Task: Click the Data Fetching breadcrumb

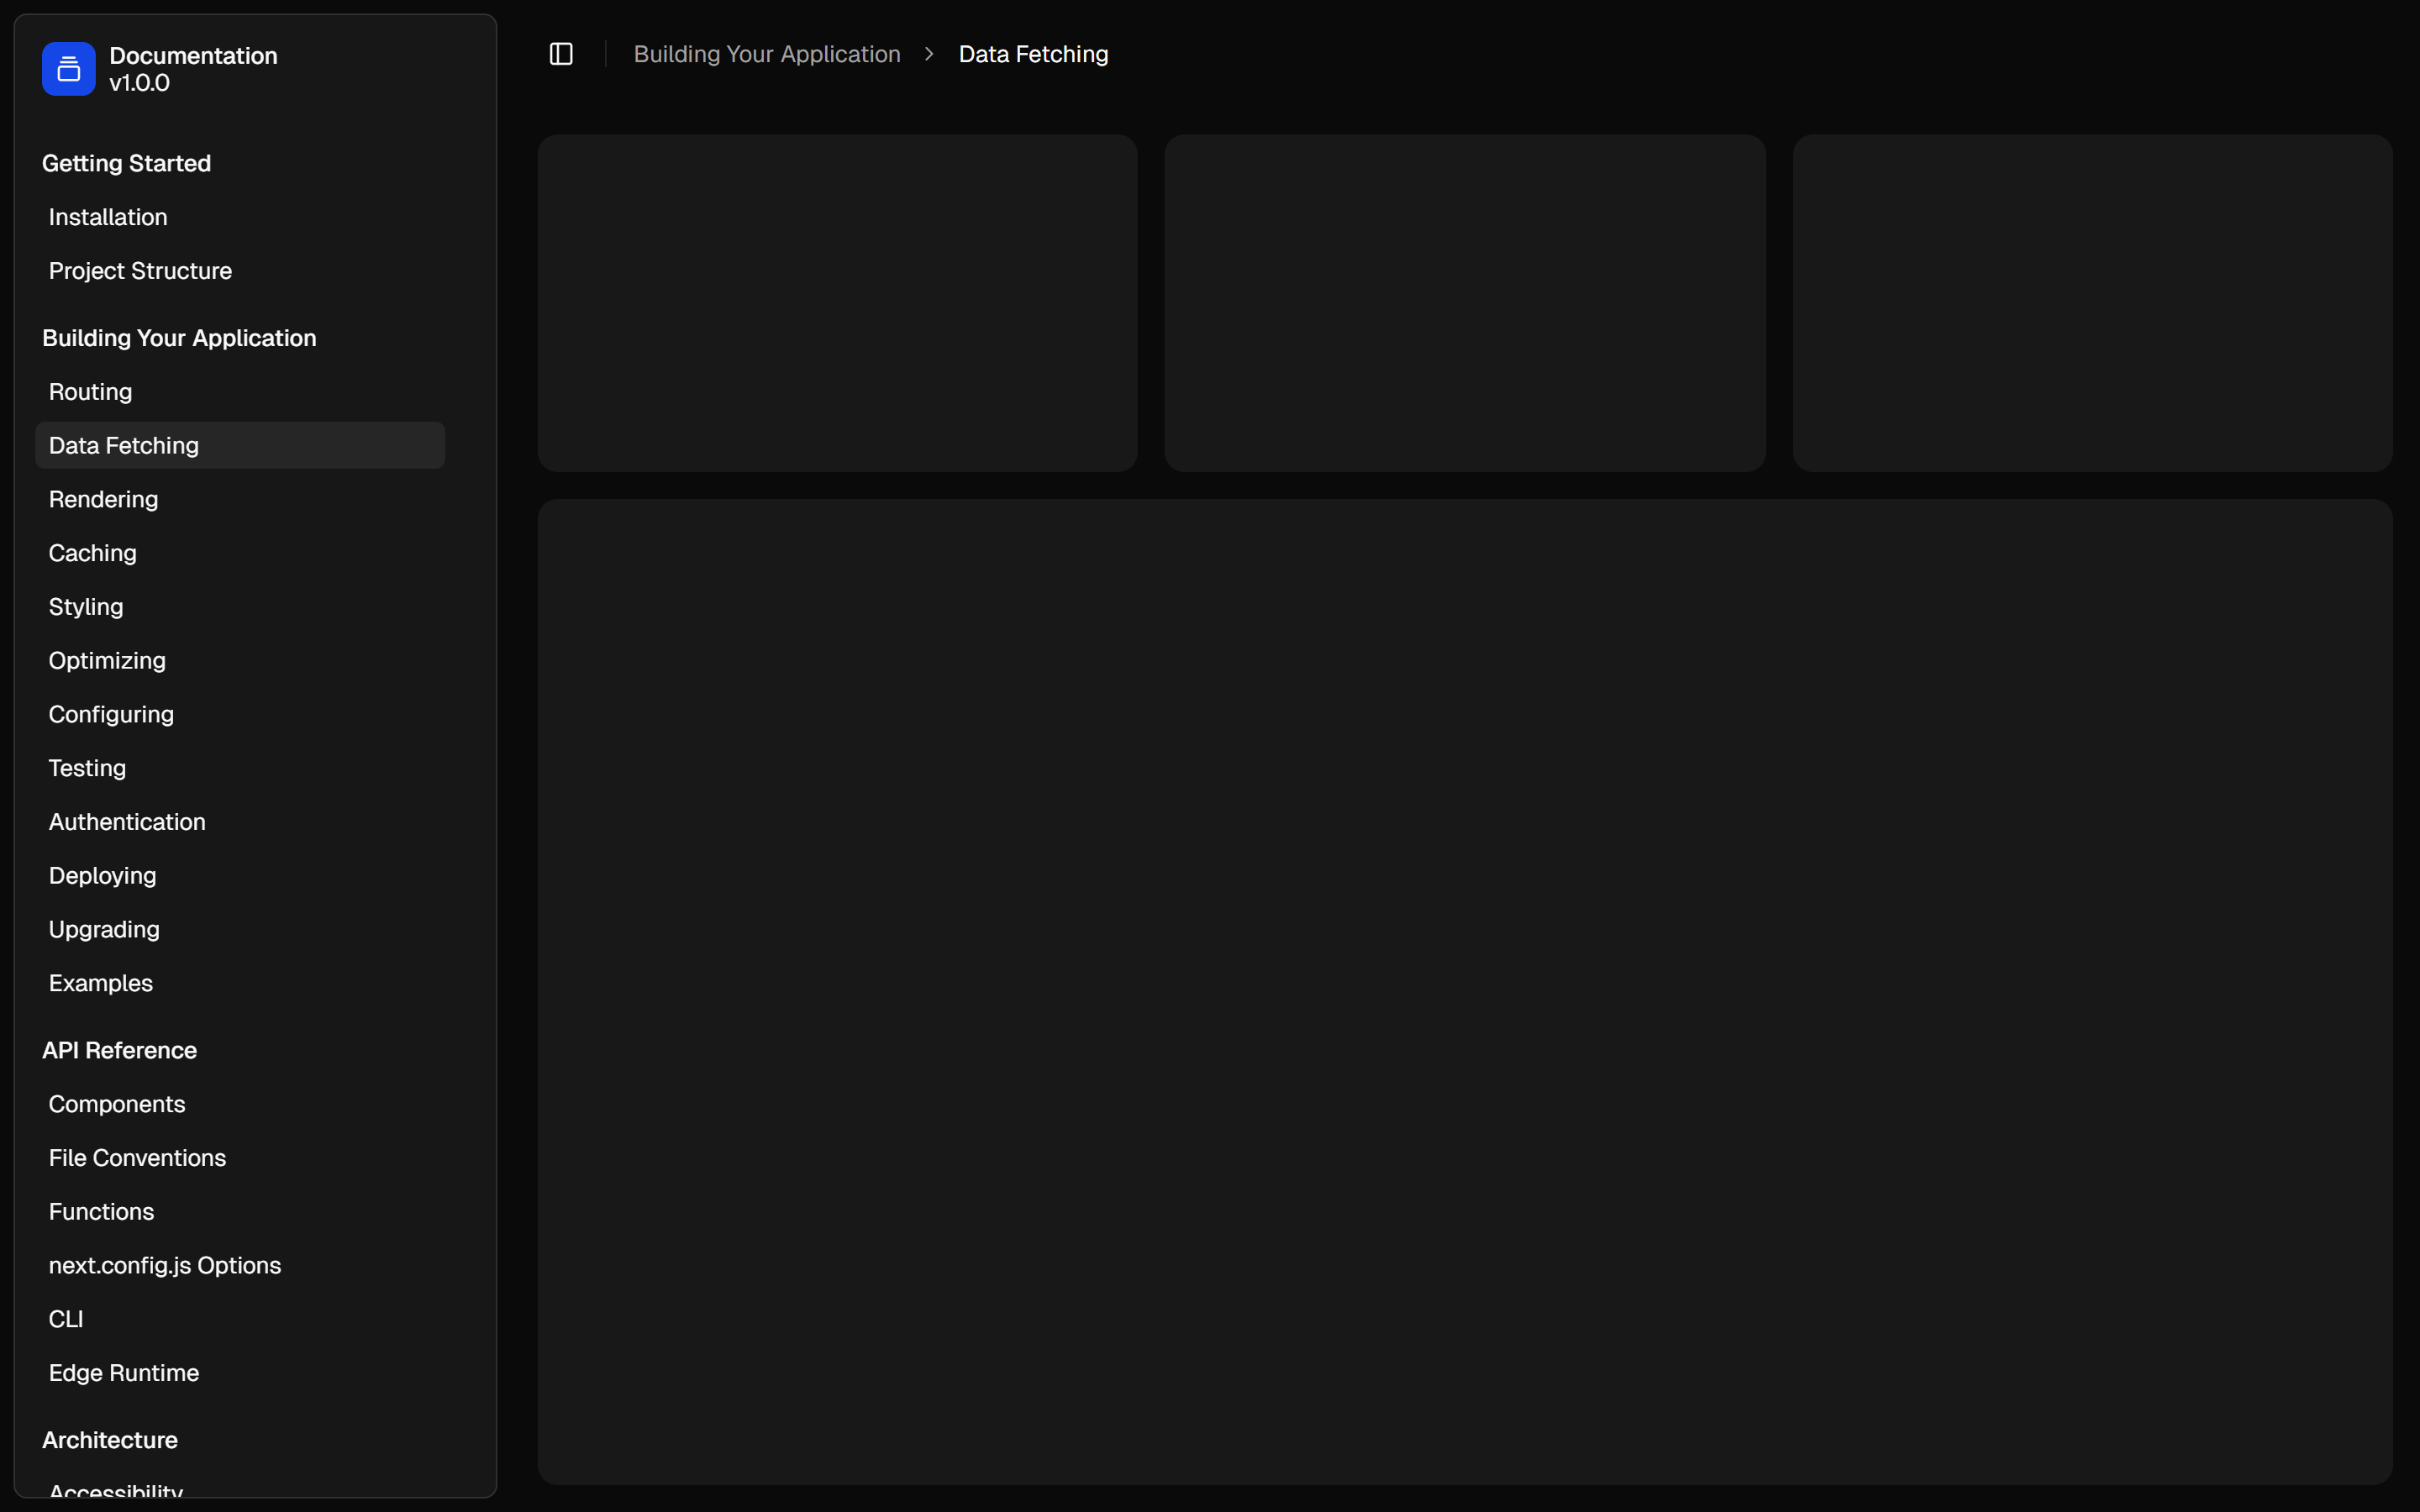Action: coord(1032,54)
